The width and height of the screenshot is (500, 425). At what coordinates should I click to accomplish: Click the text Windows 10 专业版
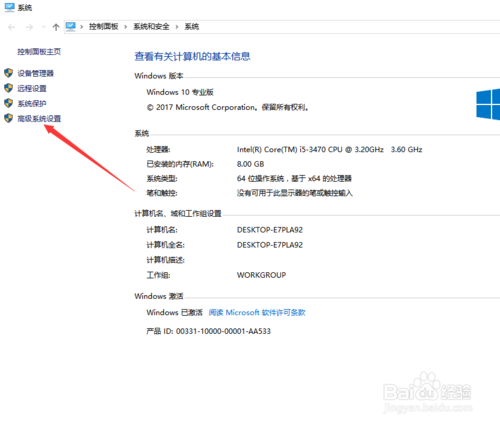(180, 92)
